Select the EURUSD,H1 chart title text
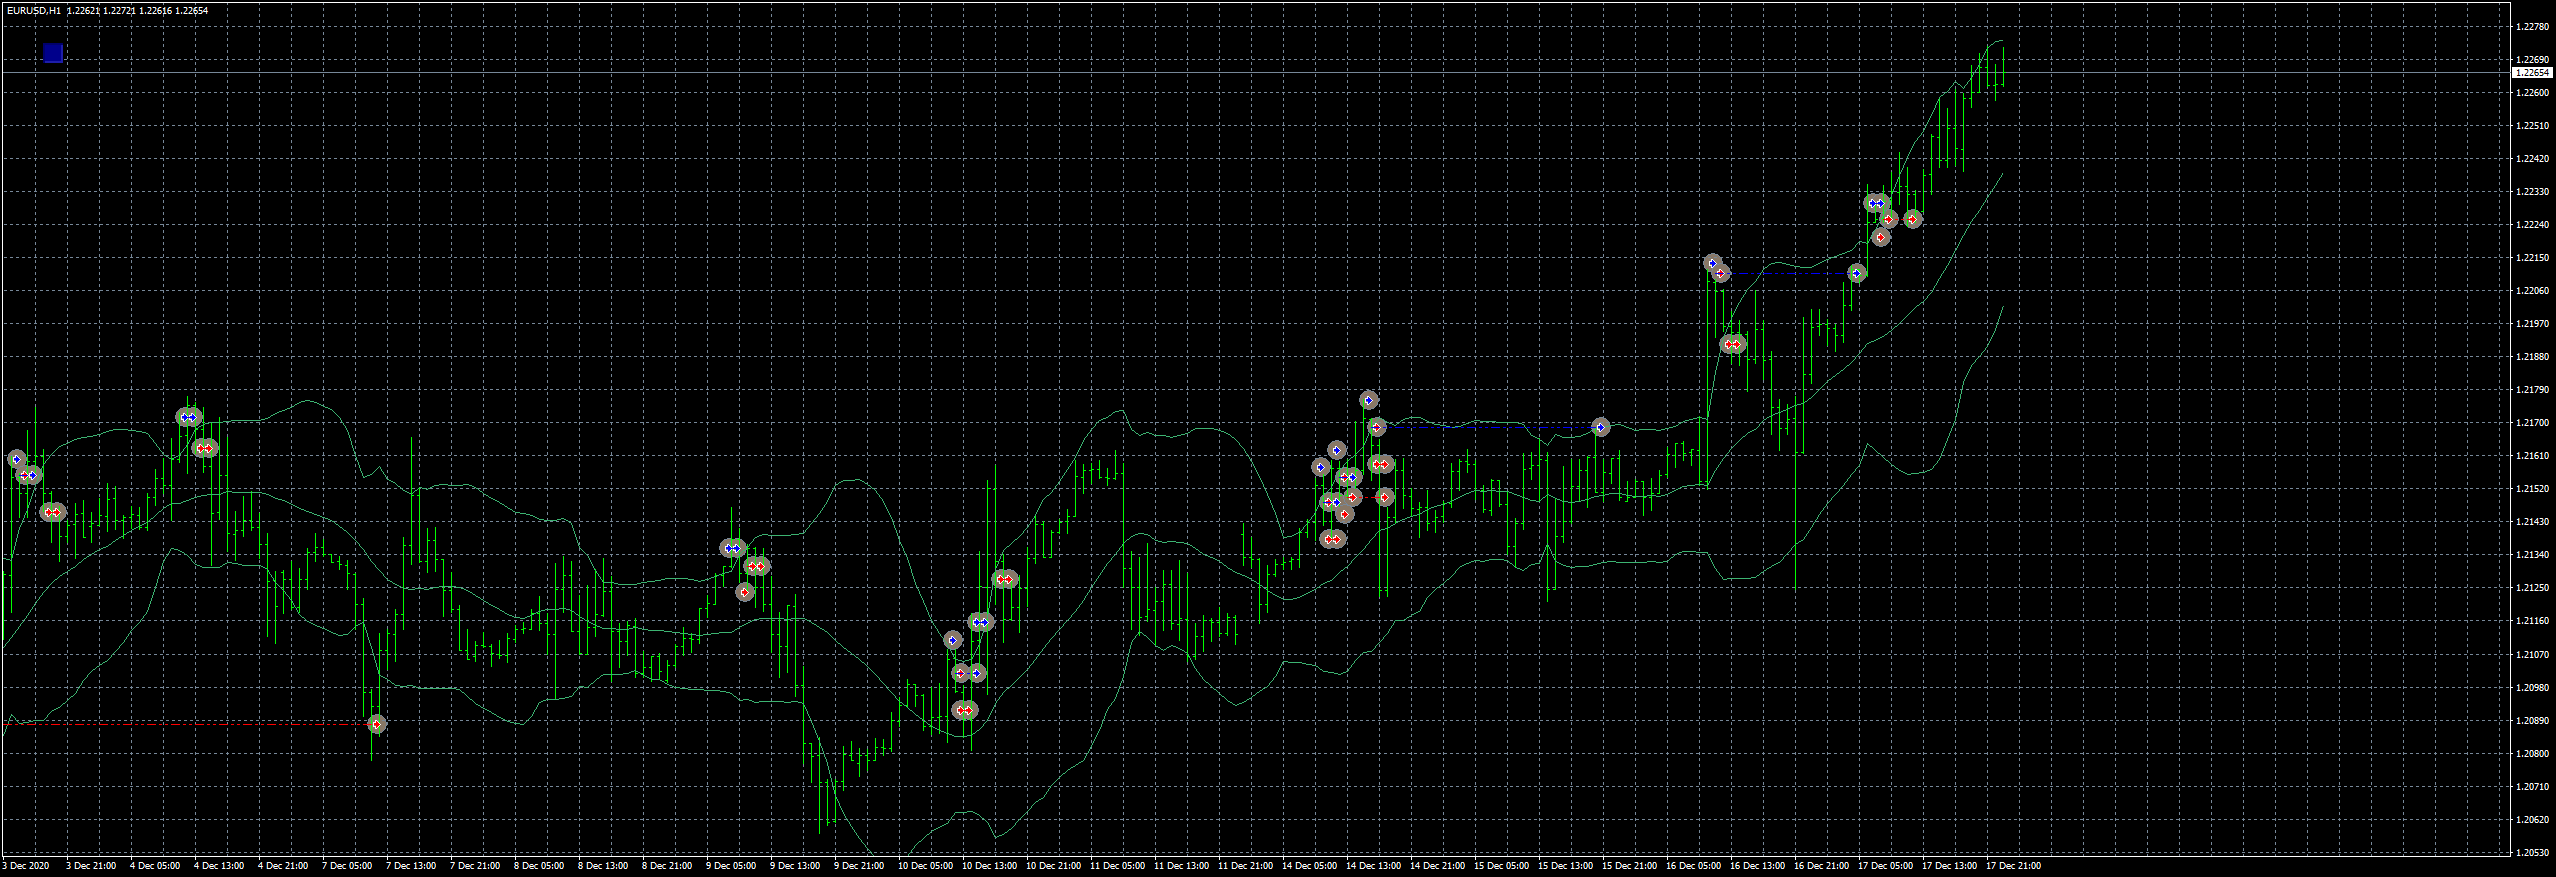Viewport: 2556px width, 877px height. coord(33,10)
